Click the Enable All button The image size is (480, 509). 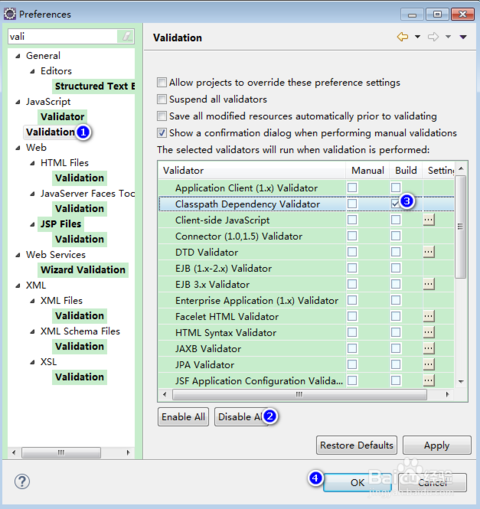(183, 417)
